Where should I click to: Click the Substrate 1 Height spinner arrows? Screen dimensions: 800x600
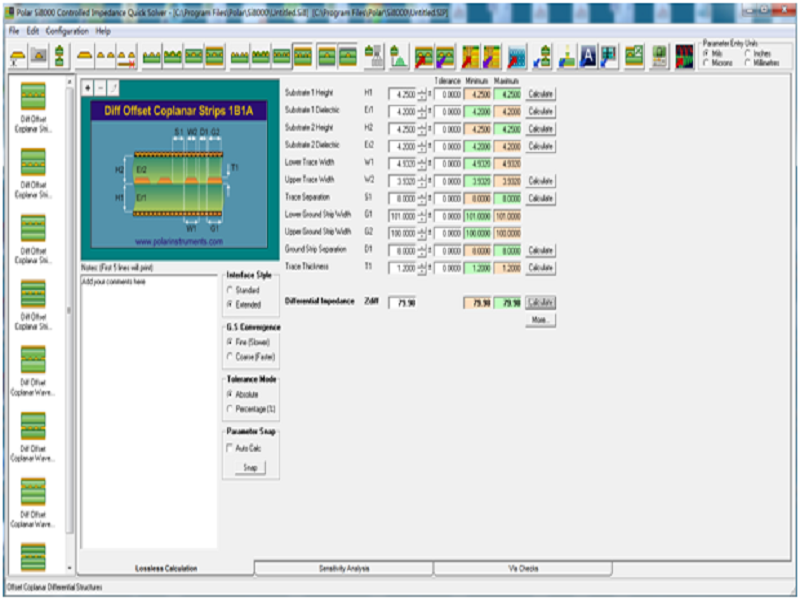pos(422,93)
